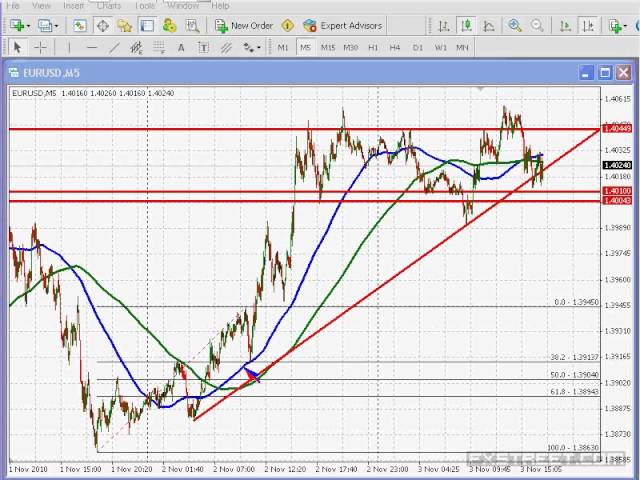
Task: Click the 1.40043 red price label
Action: click(x=617, y=200)
